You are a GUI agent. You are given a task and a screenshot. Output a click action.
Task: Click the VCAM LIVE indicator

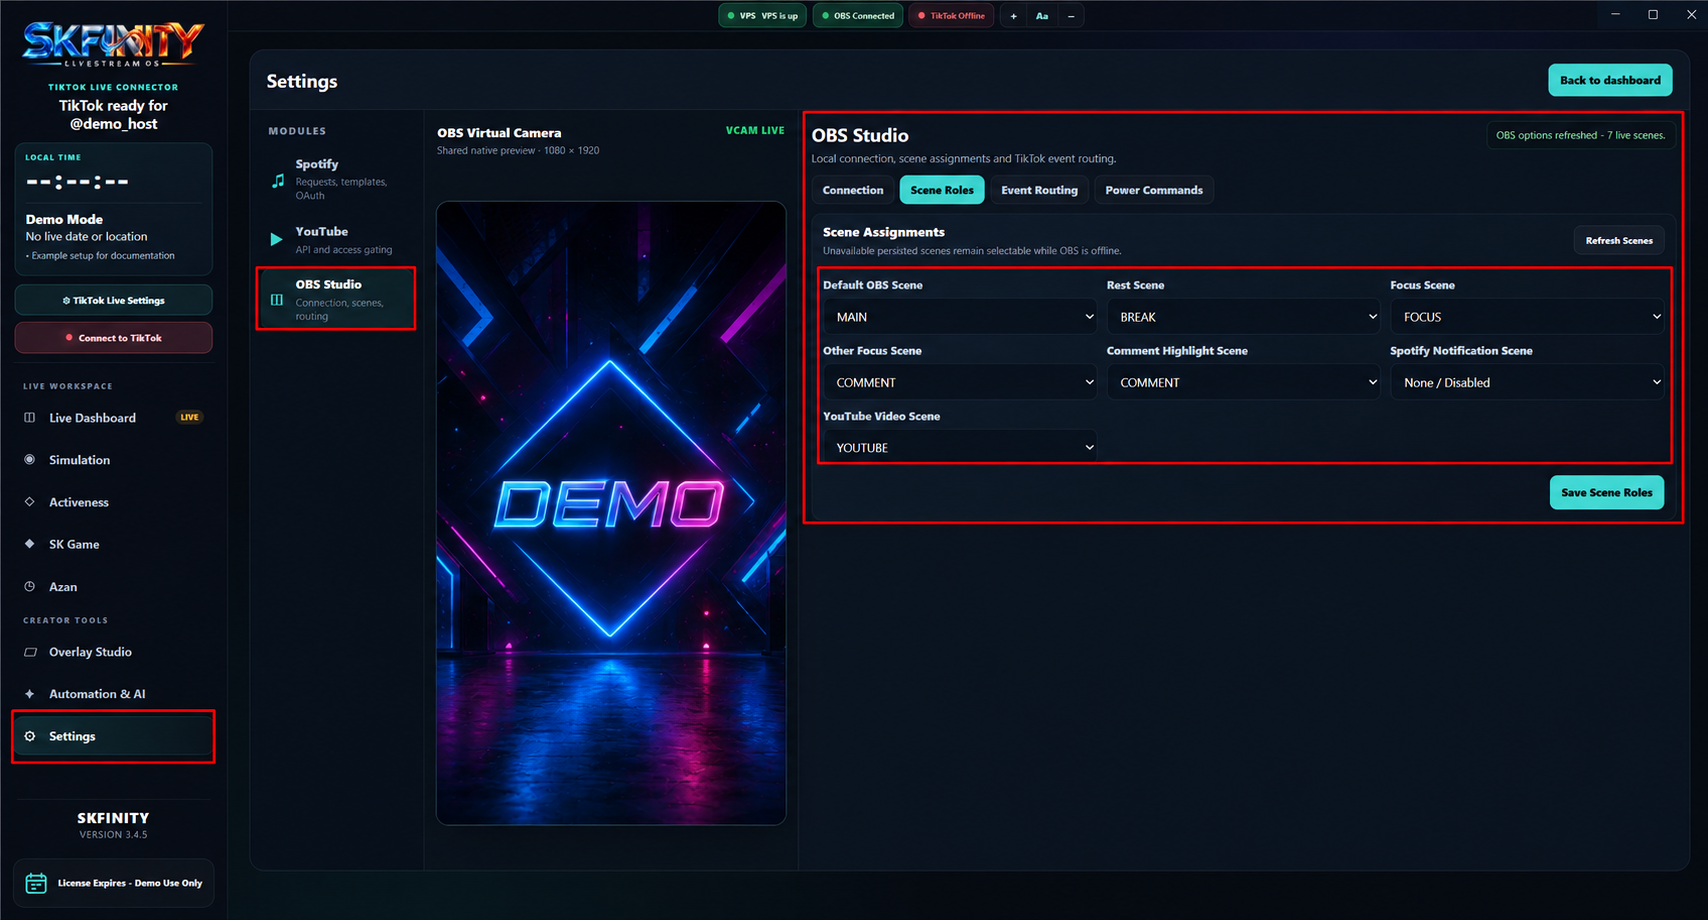click(x=755, y=131)
